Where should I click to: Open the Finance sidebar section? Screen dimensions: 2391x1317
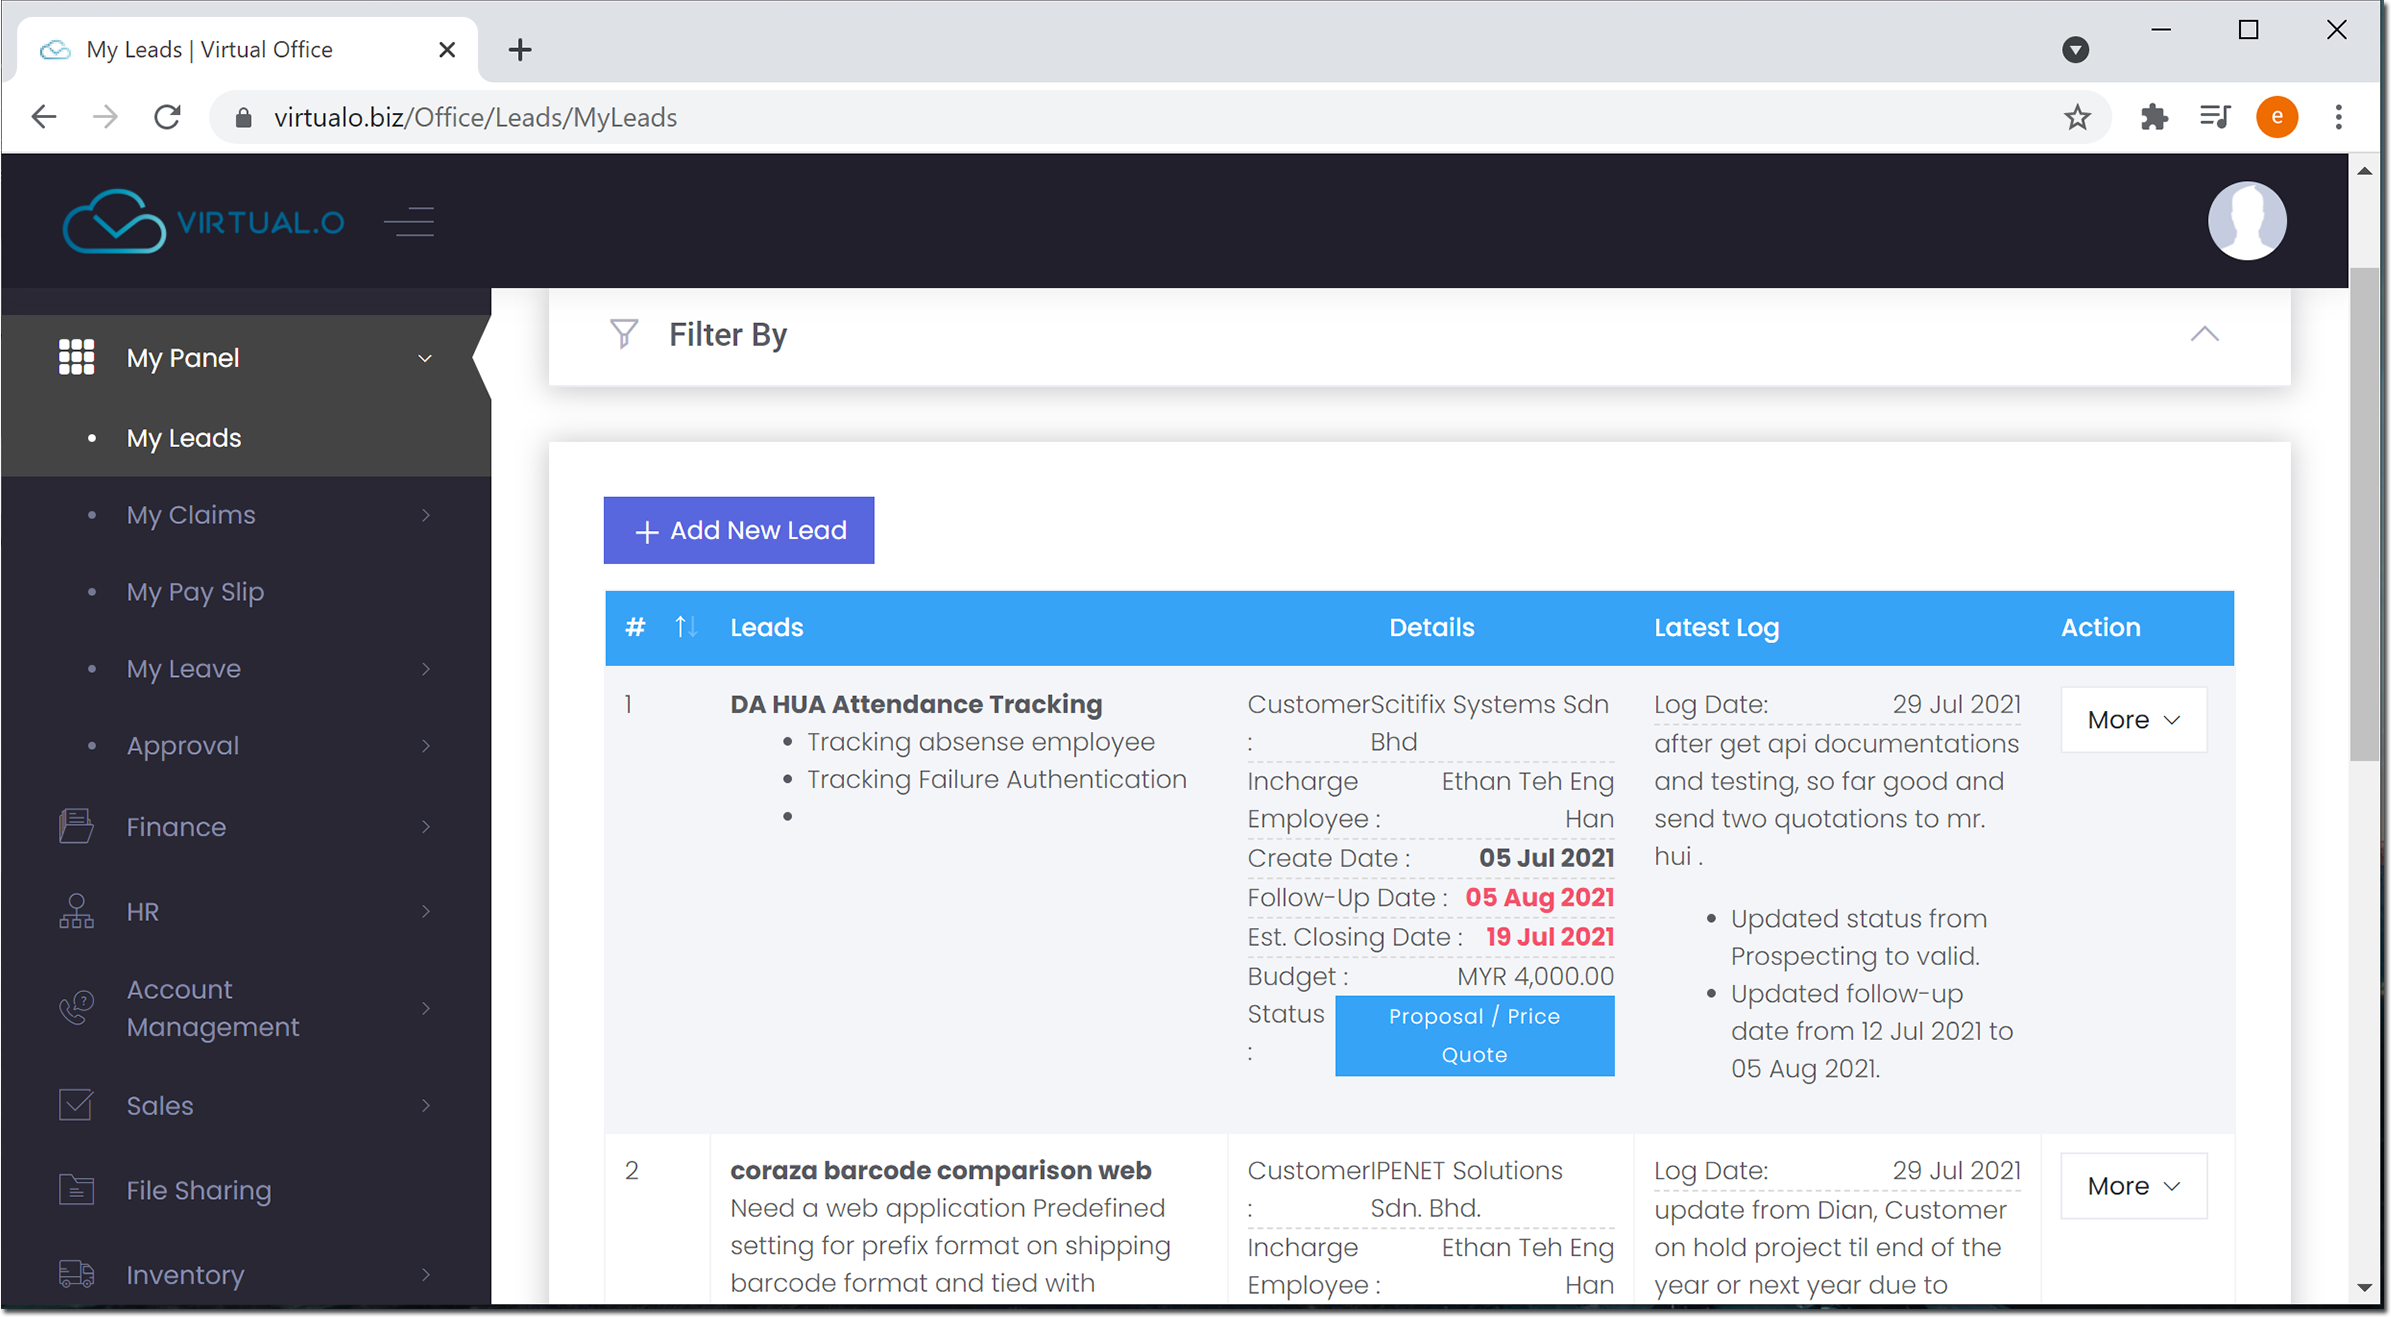tap(176, 827)
